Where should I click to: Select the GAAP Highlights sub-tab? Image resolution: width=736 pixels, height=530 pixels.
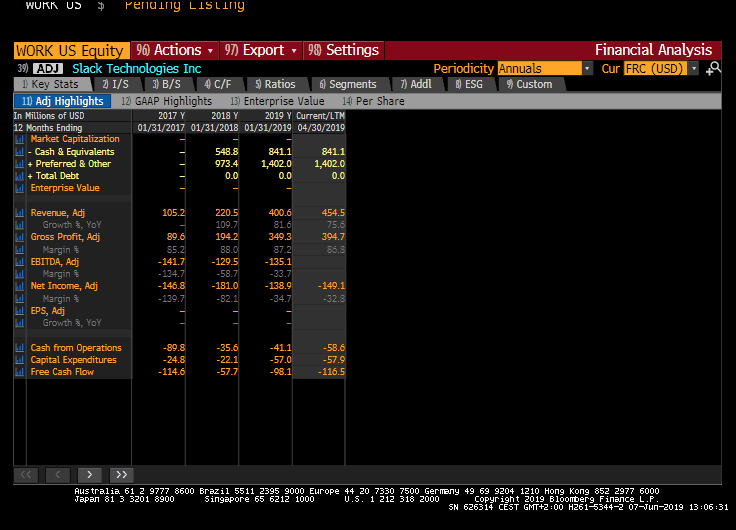pos(167,101)
